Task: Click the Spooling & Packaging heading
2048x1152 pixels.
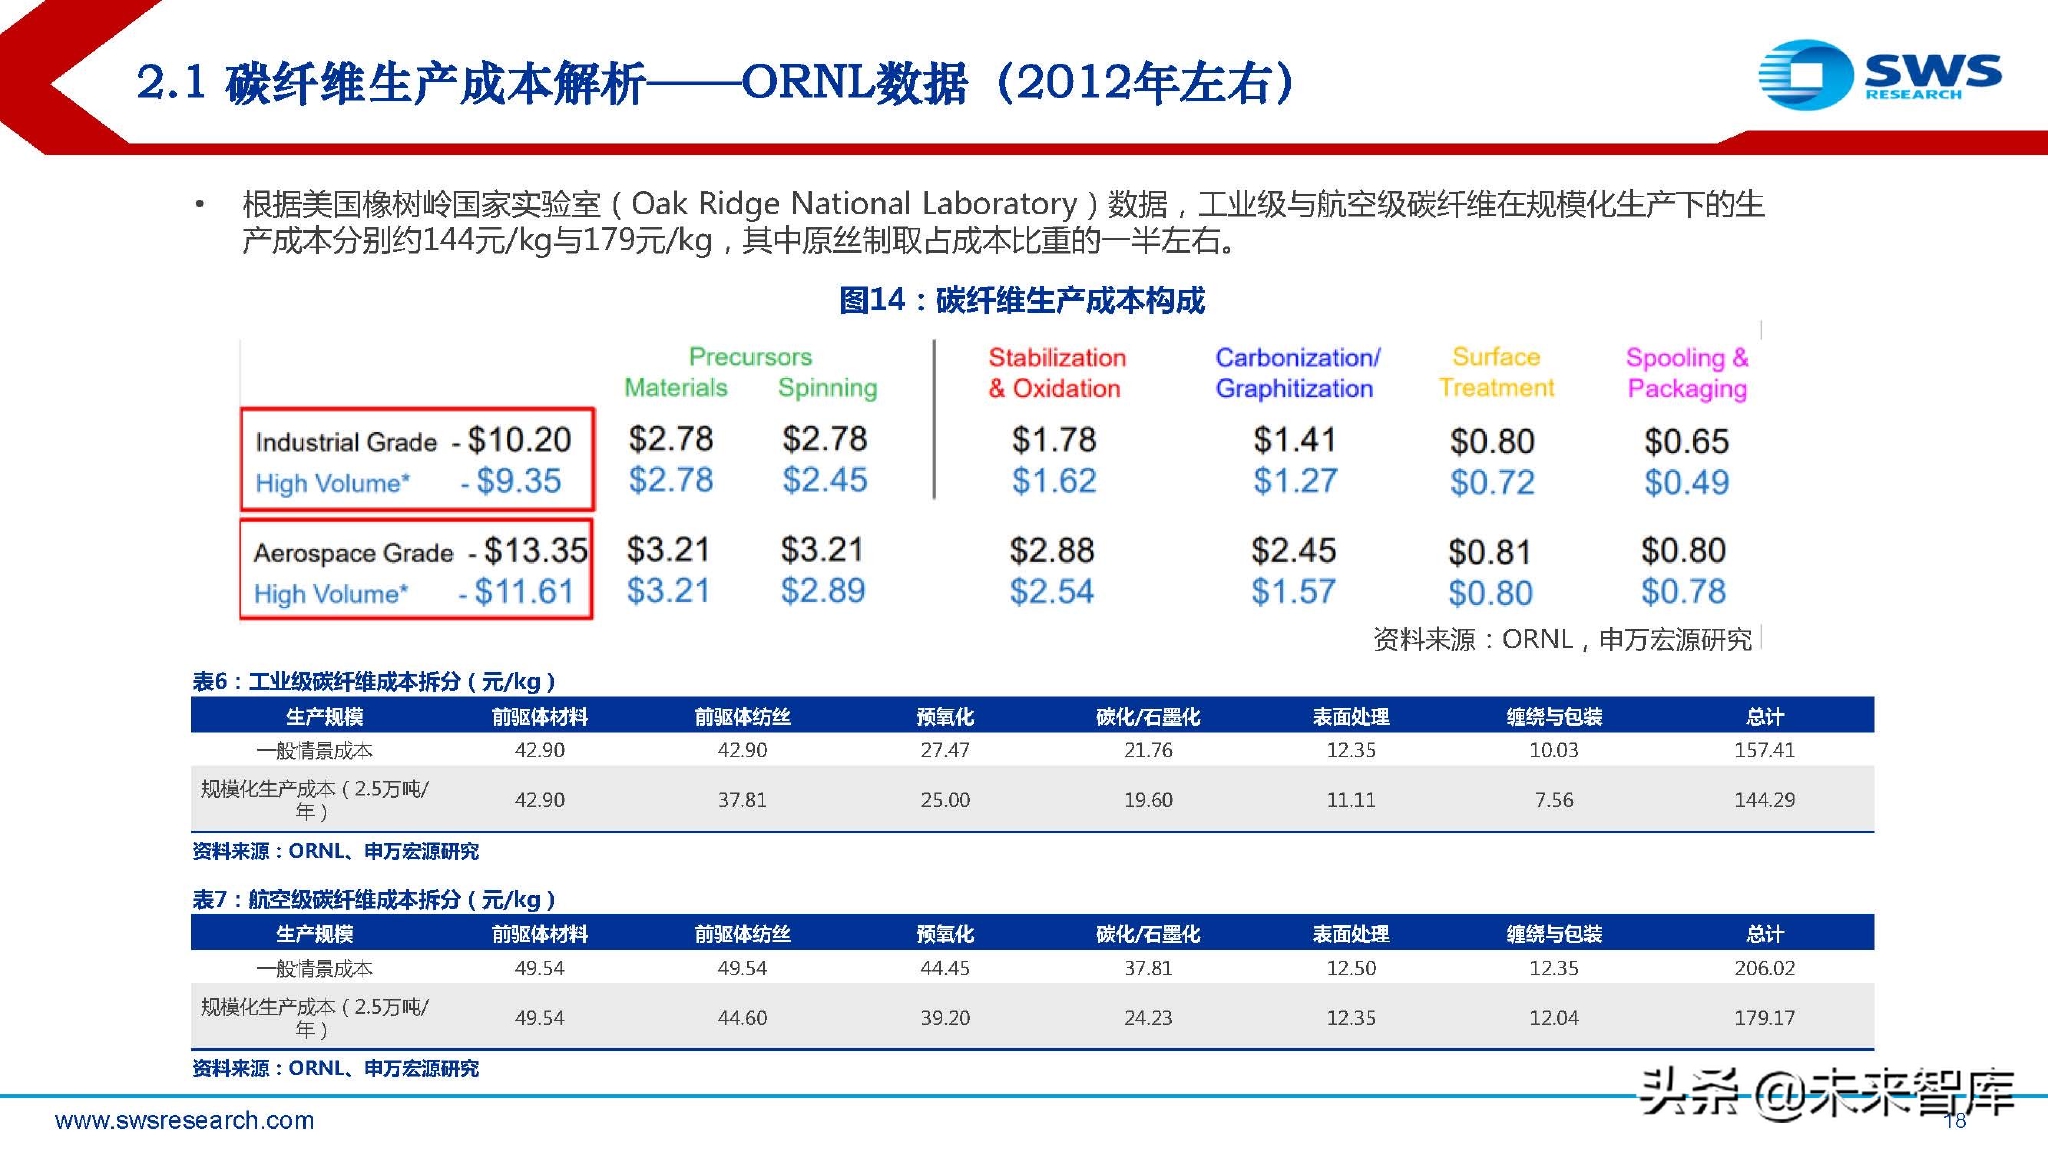Action: tap(1687, 373)
